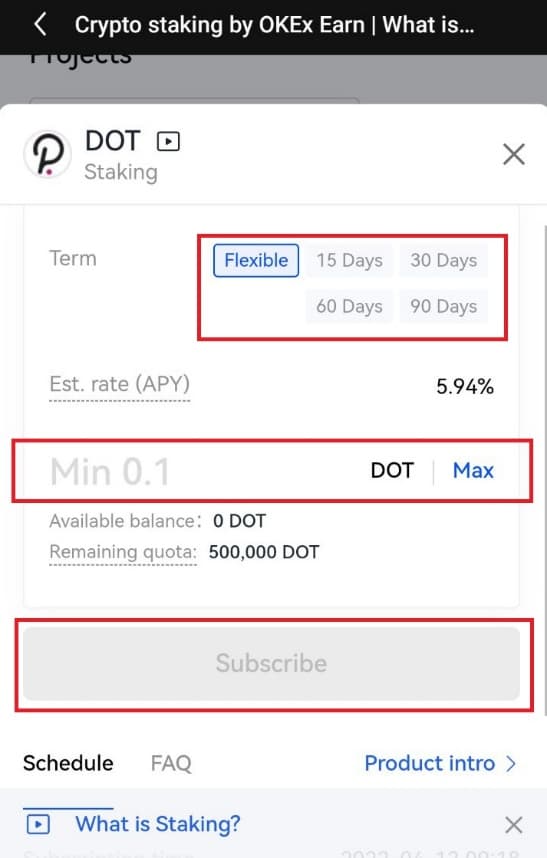Play the DOT video next to the title

[x=168, y=142]
